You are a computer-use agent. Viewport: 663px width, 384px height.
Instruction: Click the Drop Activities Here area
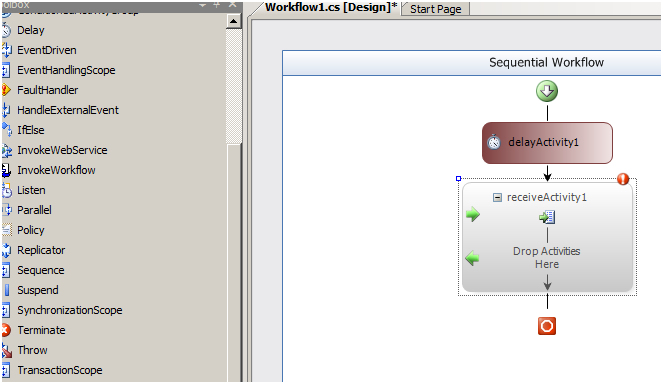pyautogui.click(x=547, y=258)
